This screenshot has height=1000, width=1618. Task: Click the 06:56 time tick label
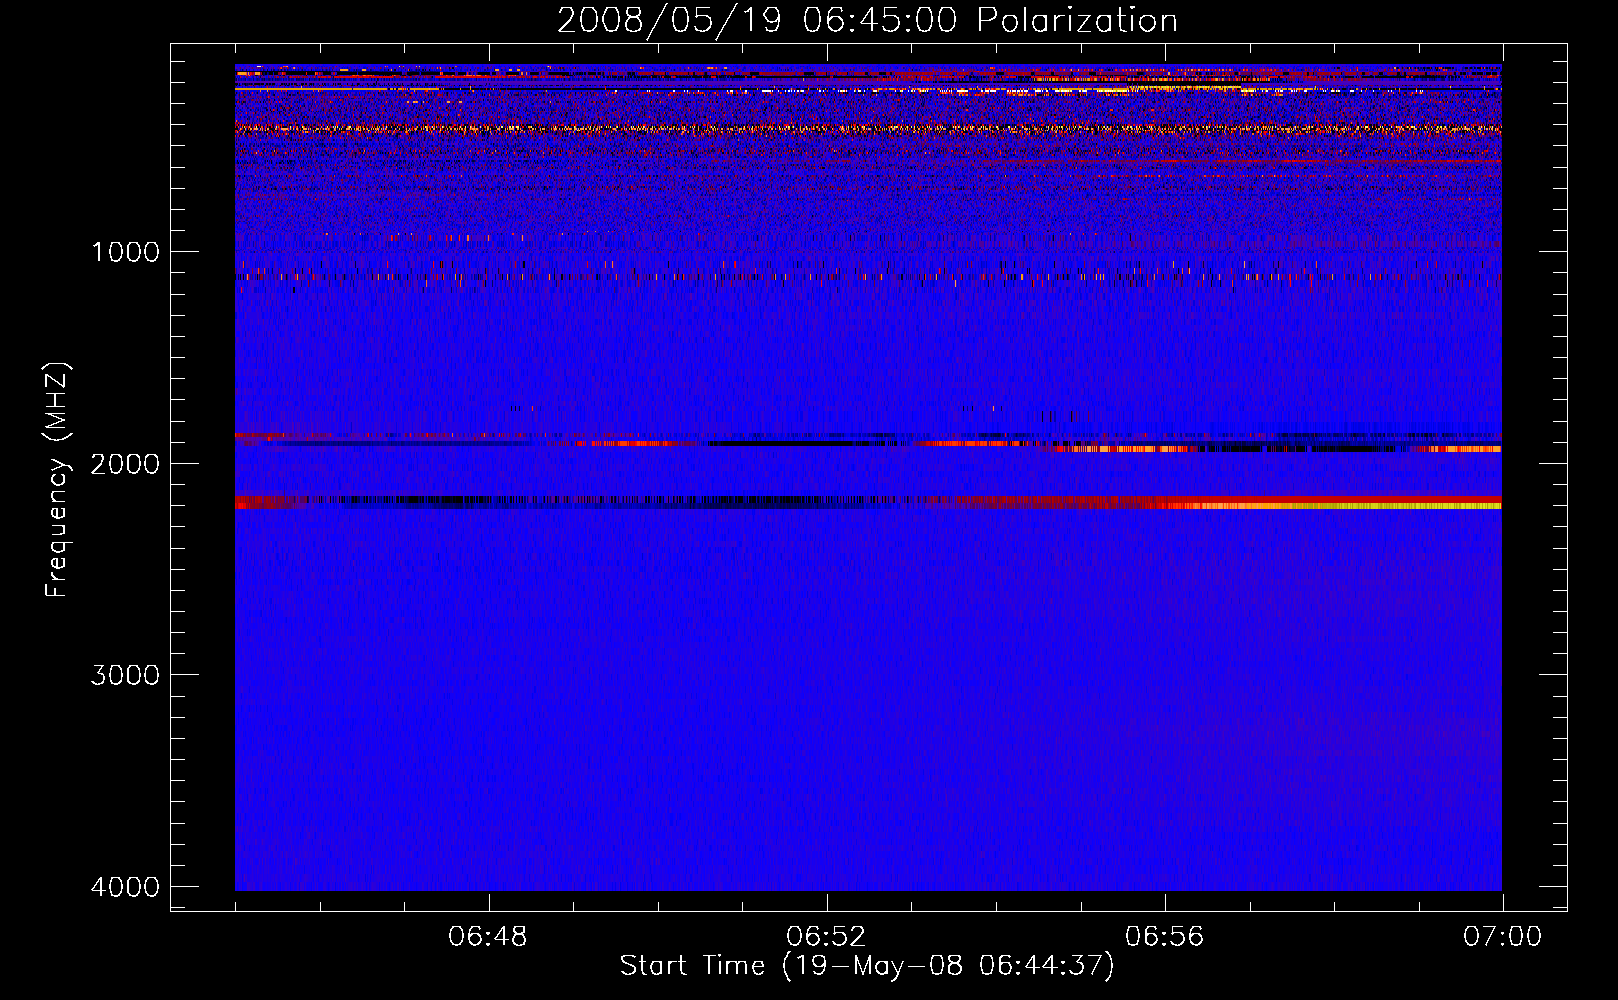pos(1164,937)
